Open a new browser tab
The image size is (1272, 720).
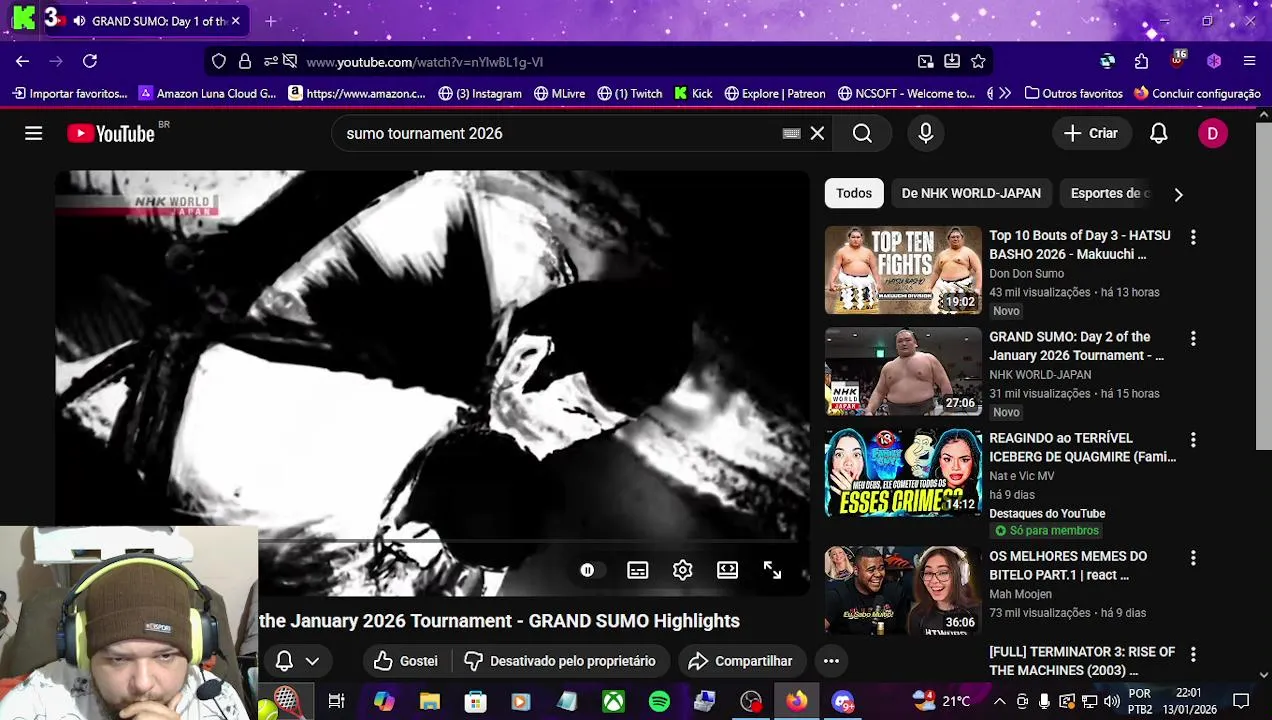pos(270,21)
